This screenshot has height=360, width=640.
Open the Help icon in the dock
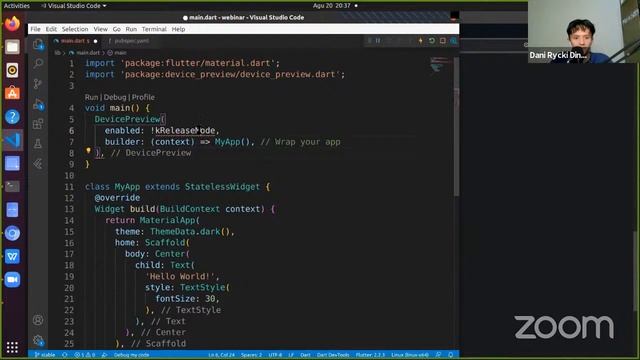12,117
